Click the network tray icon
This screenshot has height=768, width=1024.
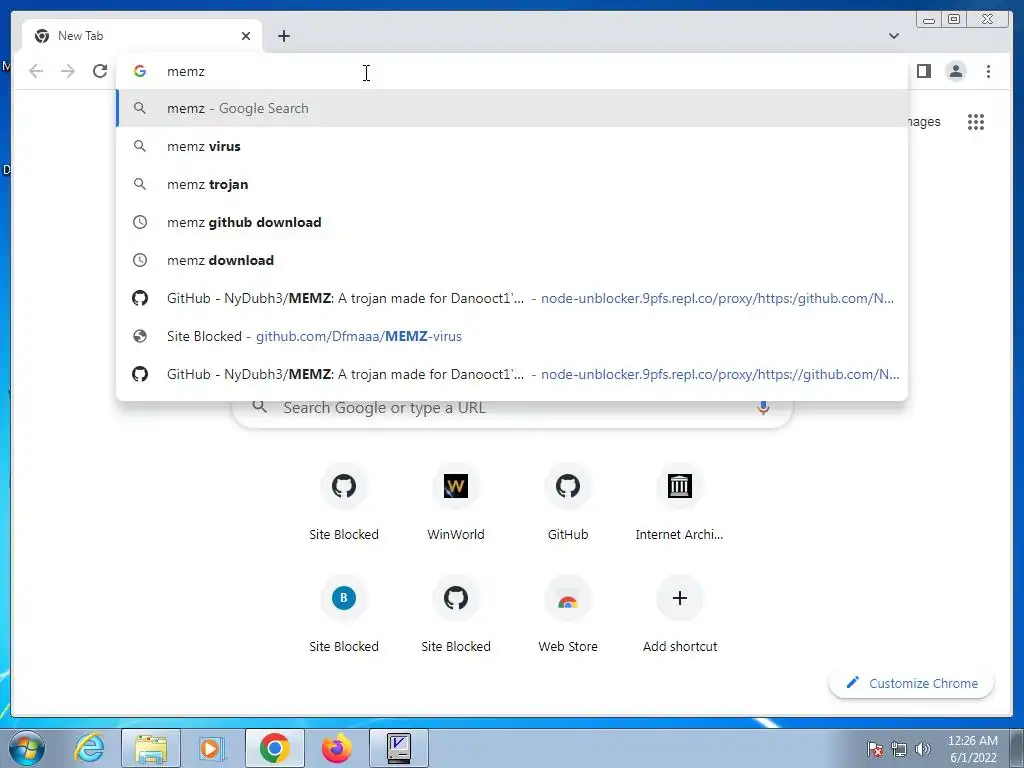(899, 749)
